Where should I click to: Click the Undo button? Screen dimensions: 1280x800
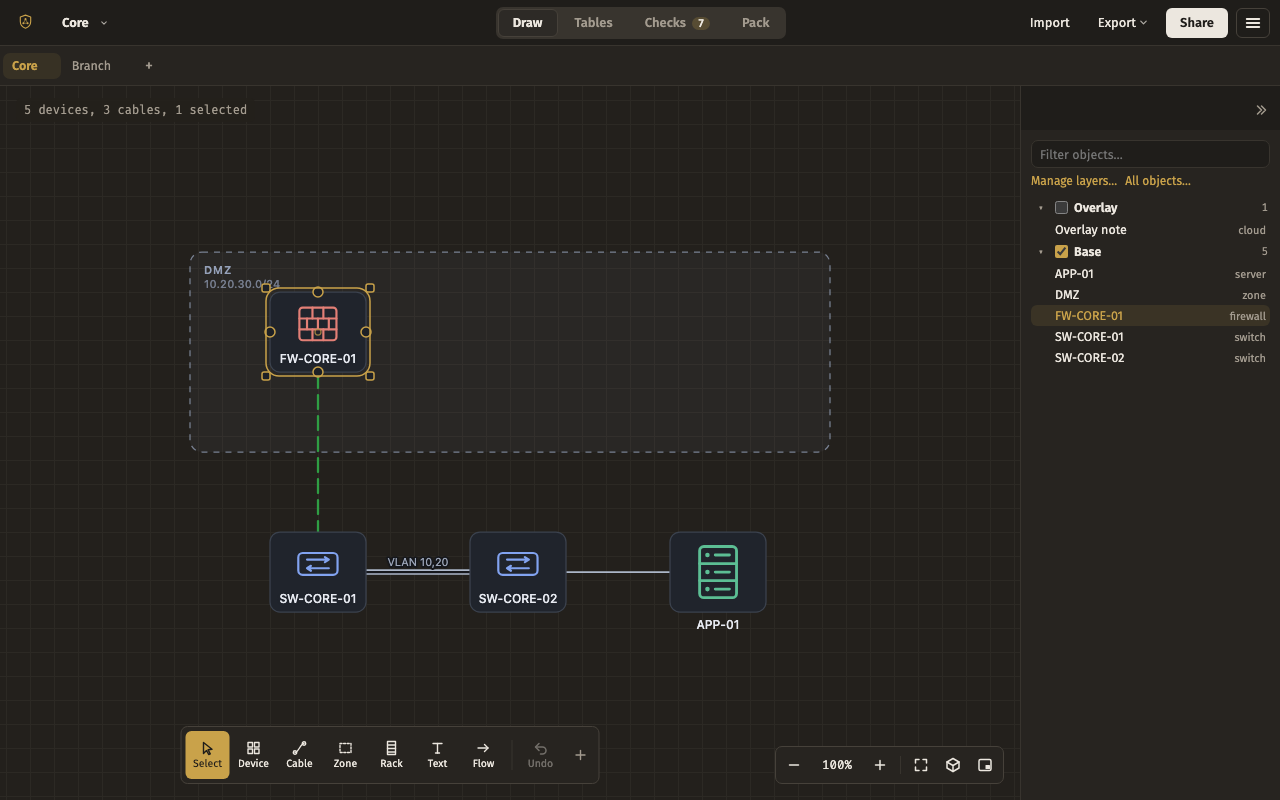pos(540,755)
